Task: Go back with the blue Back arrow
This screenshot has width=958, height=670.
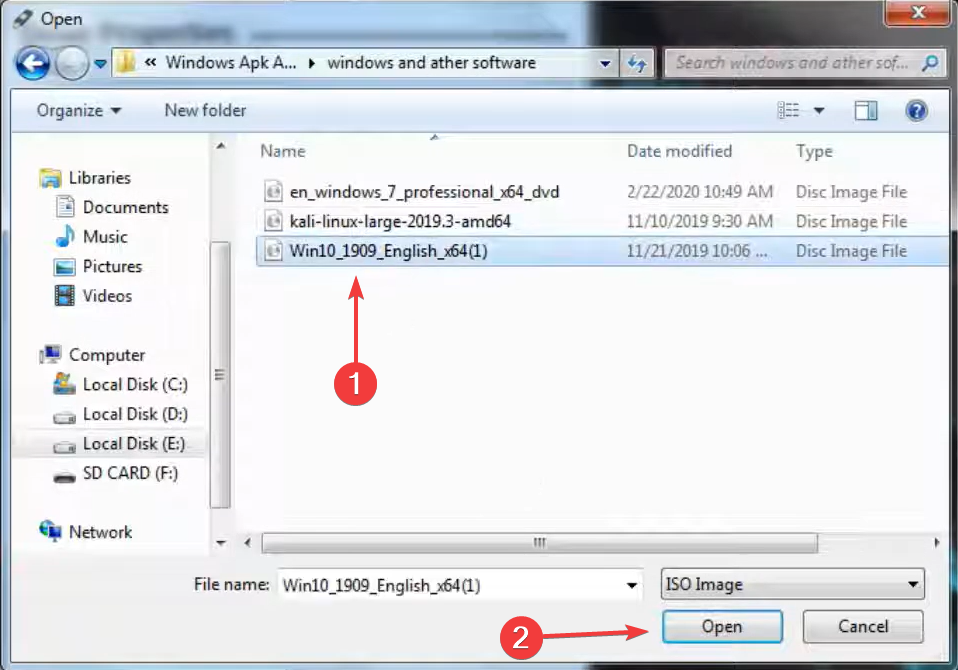Action: point(33,63)
